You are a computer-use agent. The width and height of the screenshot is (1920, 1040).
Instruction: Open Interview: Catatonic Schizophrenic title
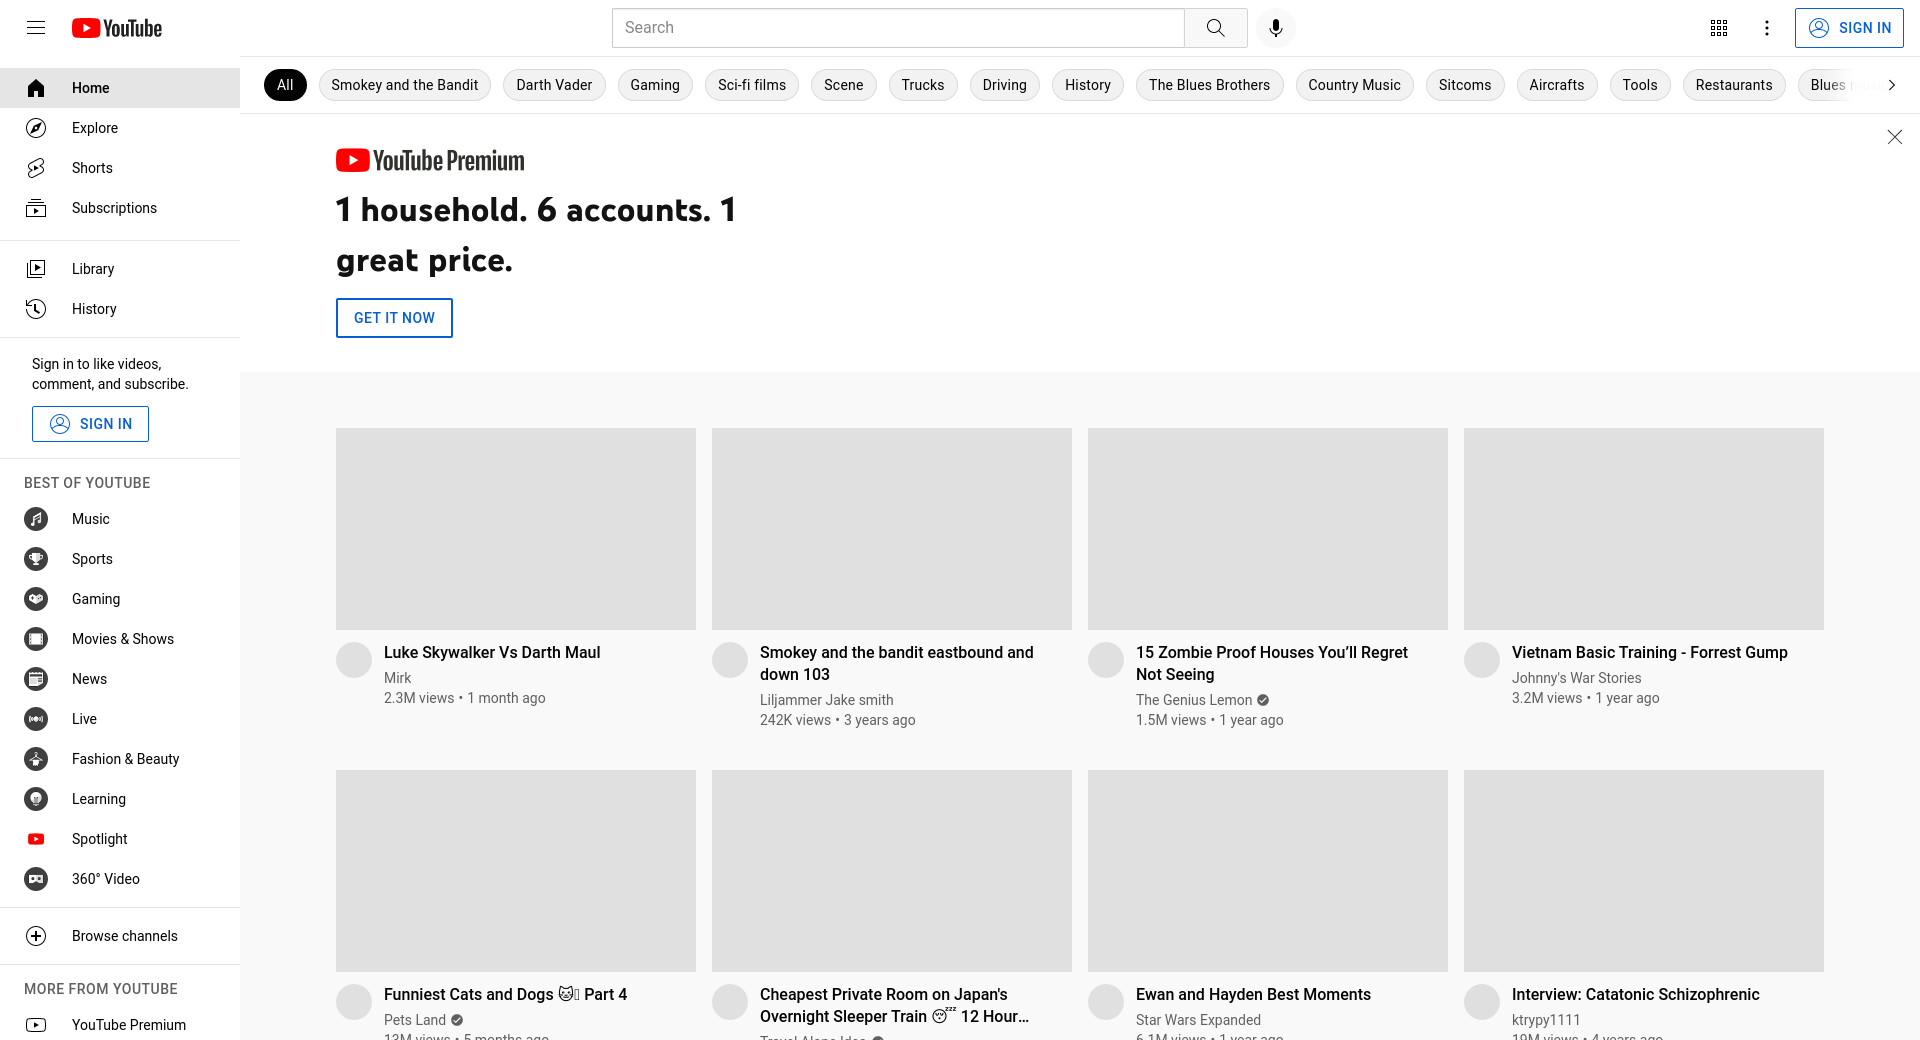coord(1636,994)
